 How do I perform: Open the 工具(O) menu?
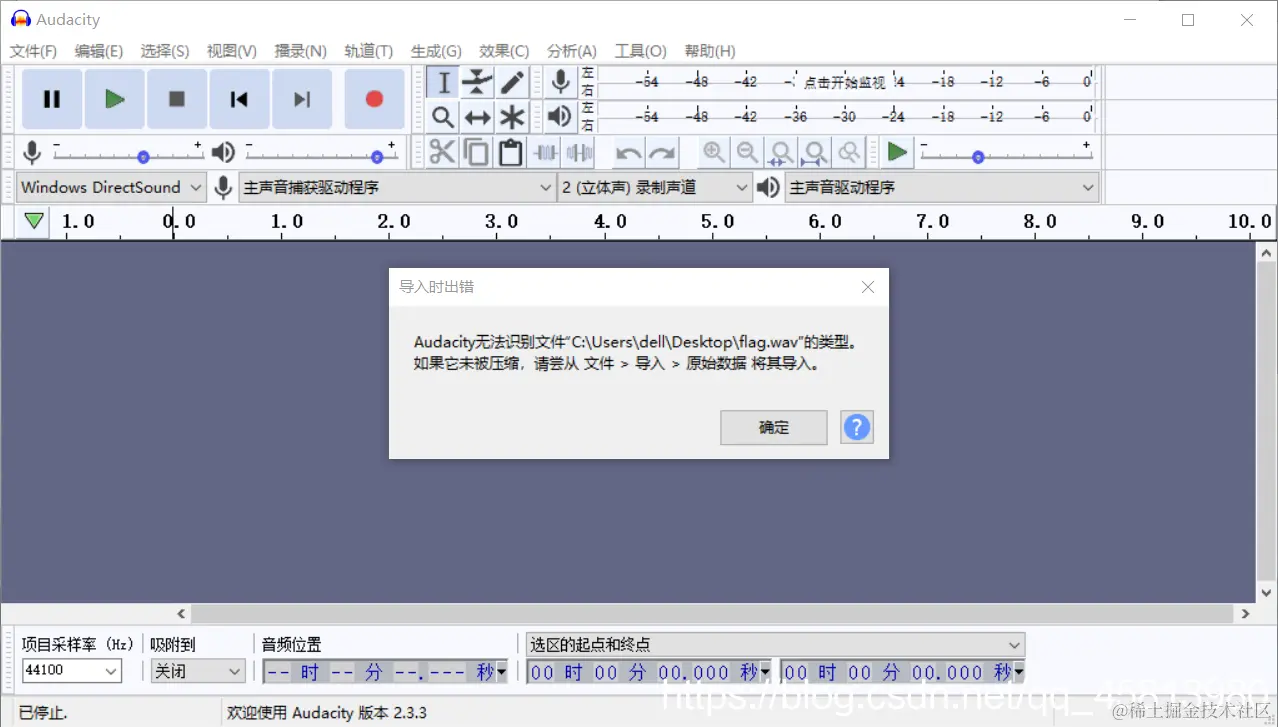641,51
